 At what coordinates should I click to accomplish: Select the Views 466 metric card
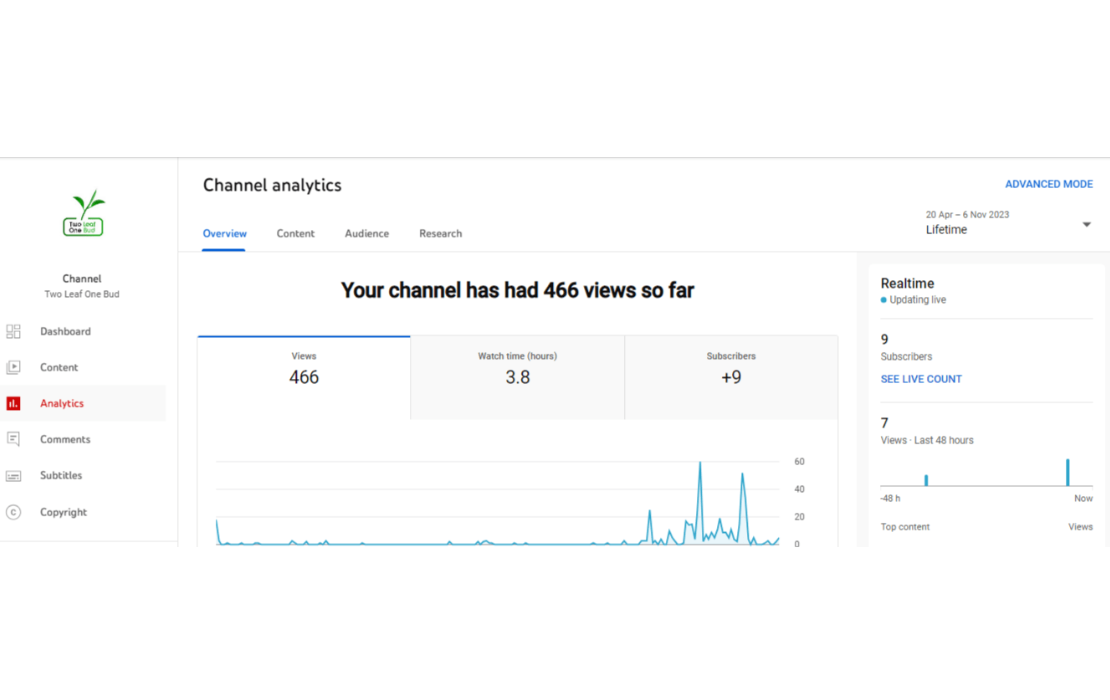pos(304,377)
